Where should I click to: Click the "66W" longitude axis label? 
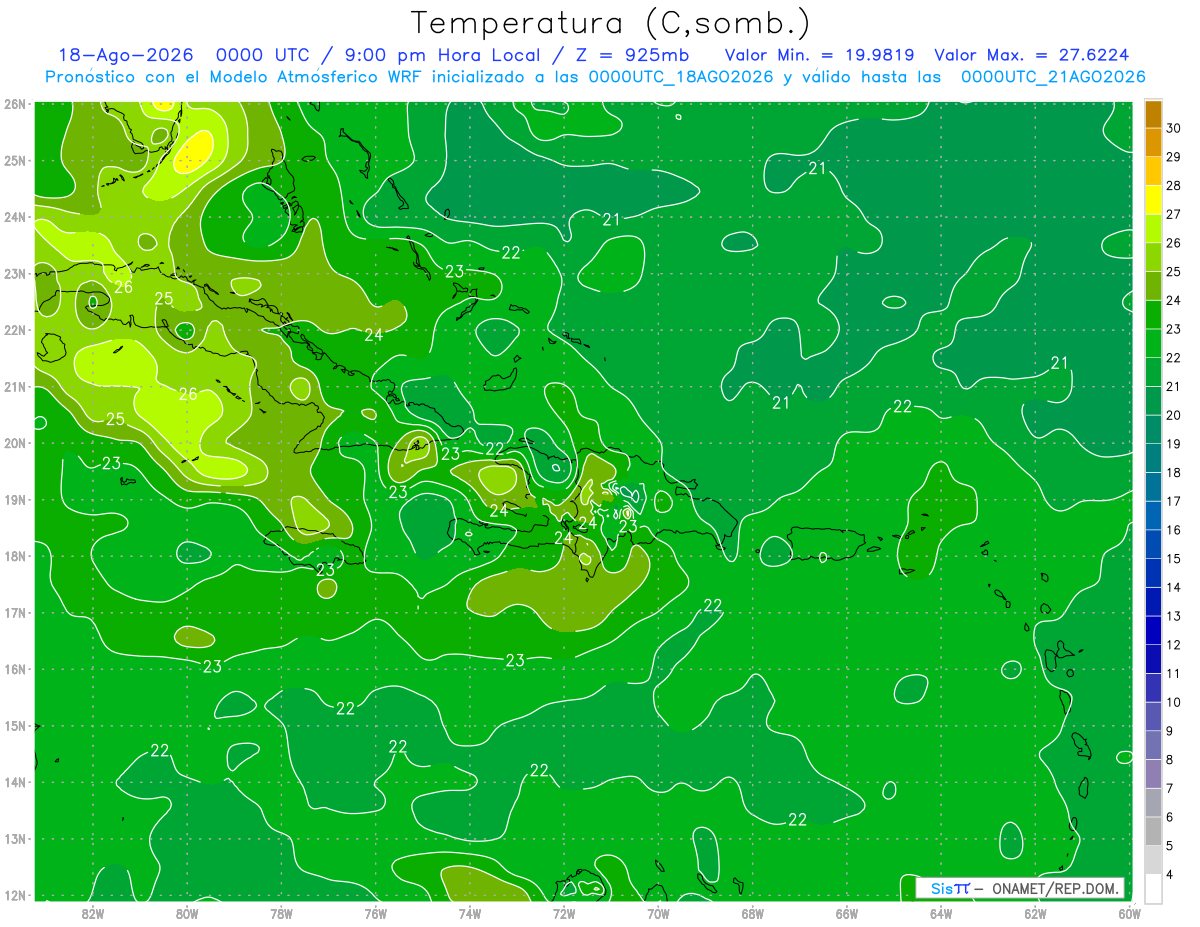pos(847,912)
